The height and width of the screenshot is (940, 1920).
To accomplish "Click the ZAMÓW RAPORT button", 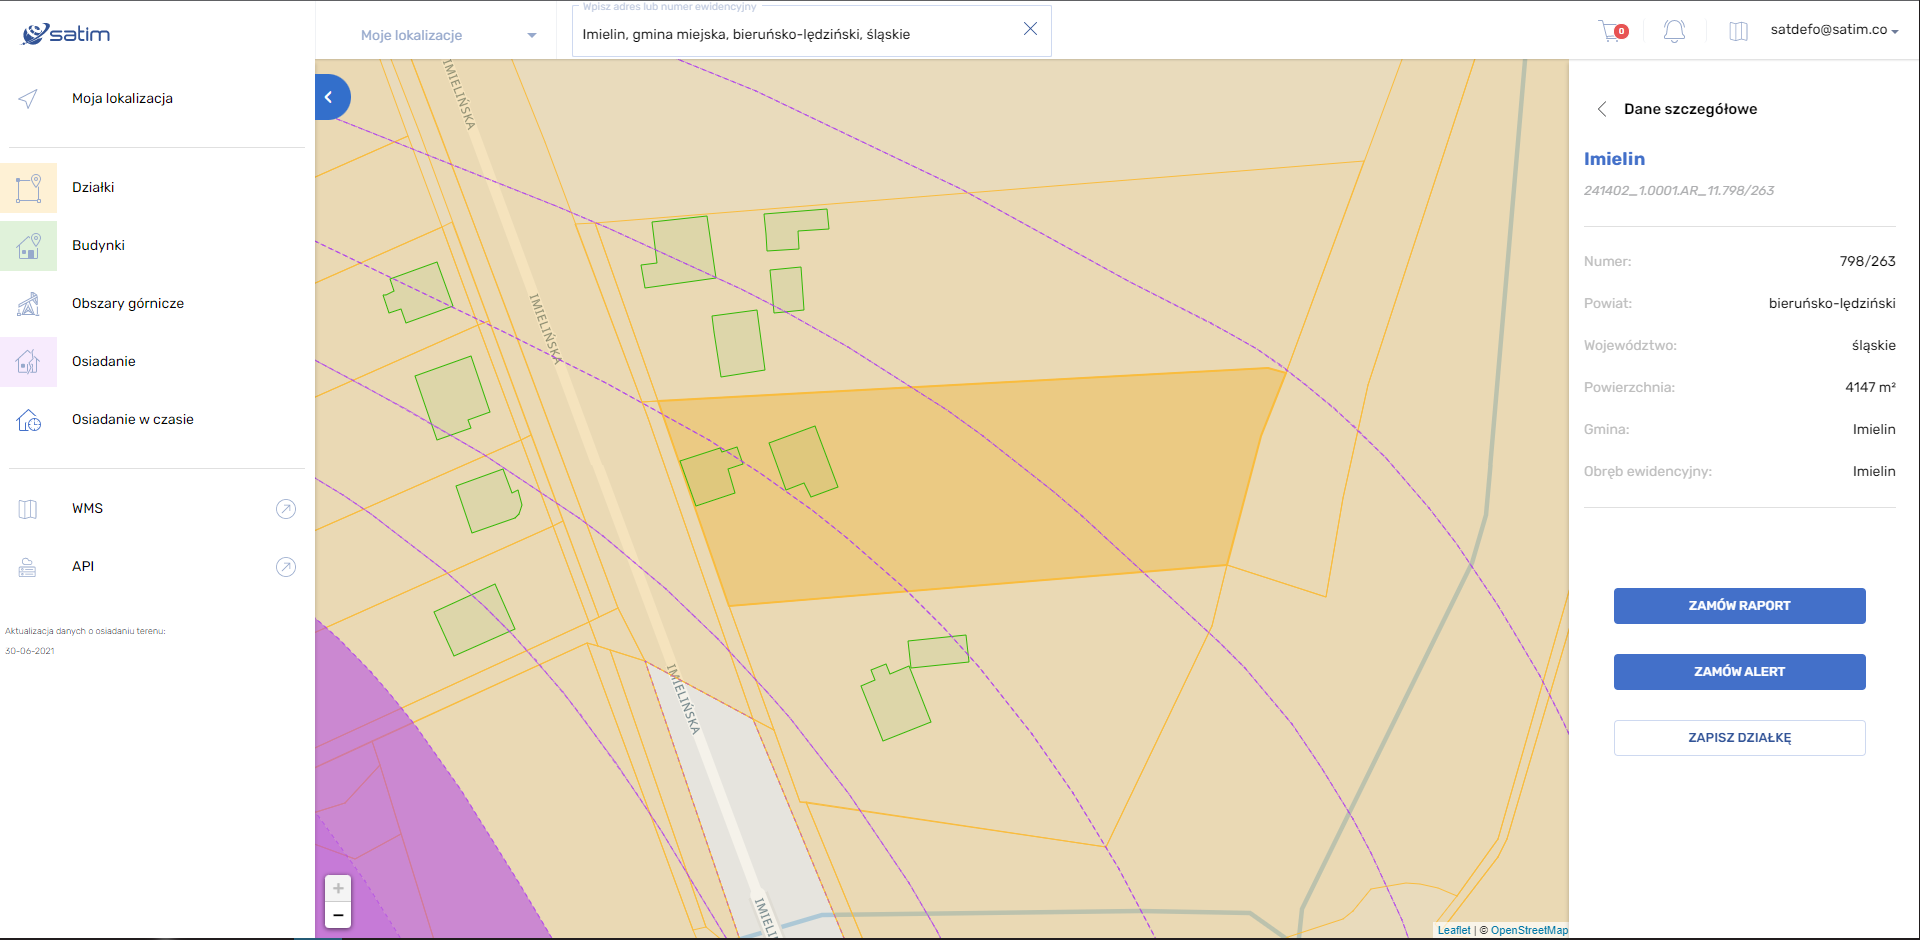I will [x=1739, y=606].
